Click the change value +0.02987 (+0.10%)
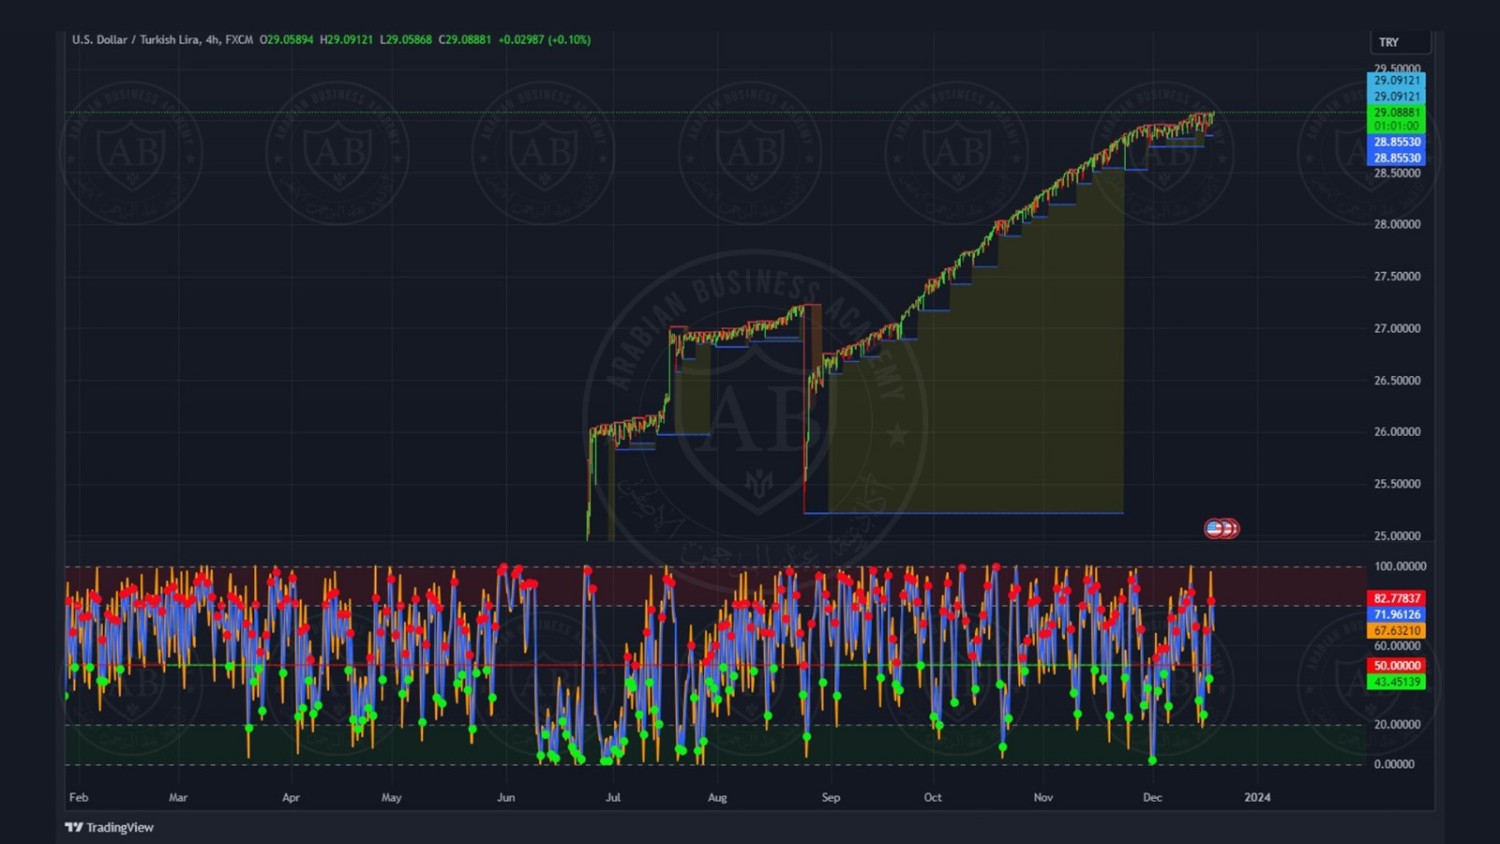 click(x=545, y=40)
